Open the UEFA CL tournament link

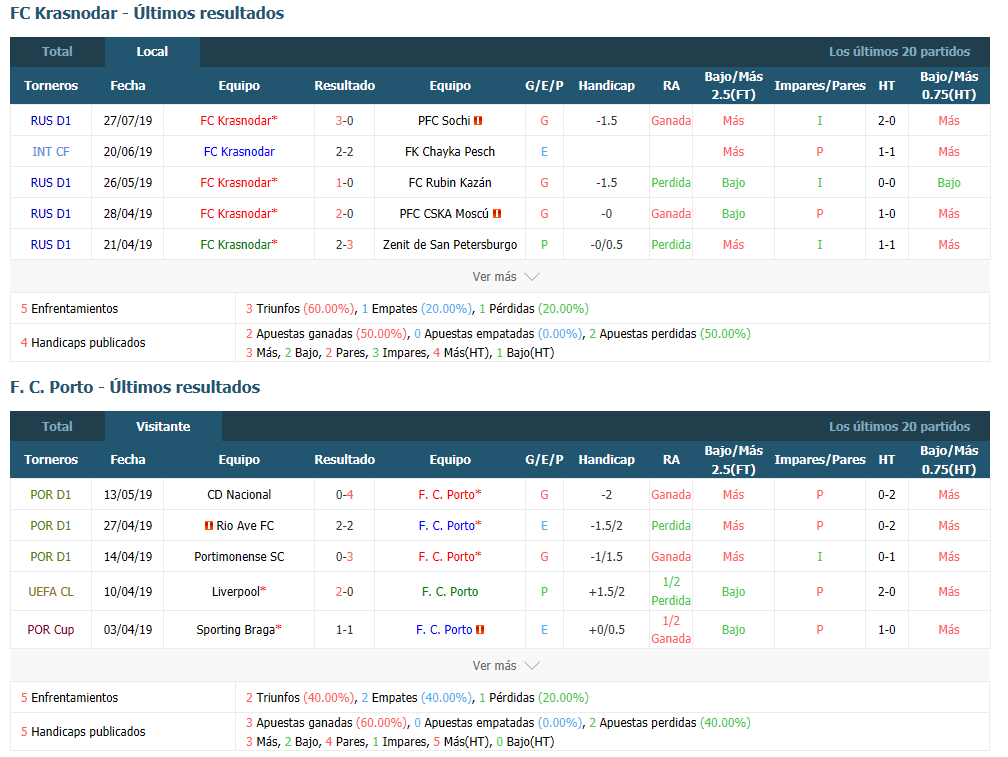coord(51,592)
